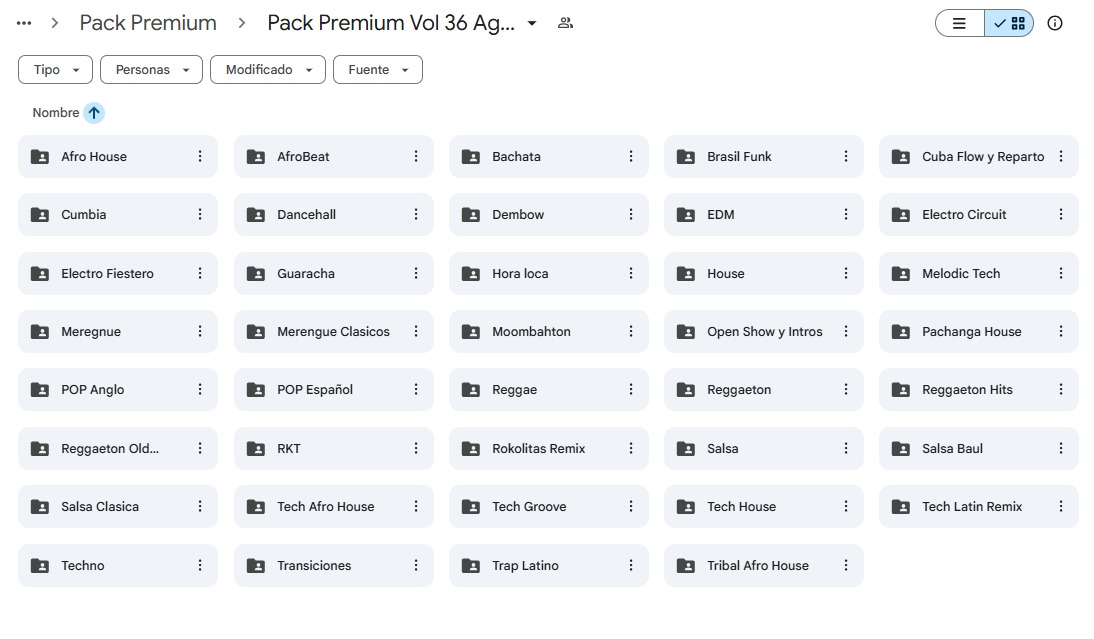
Task: View folder details info icon
Action: click(x=1055, y=23)
